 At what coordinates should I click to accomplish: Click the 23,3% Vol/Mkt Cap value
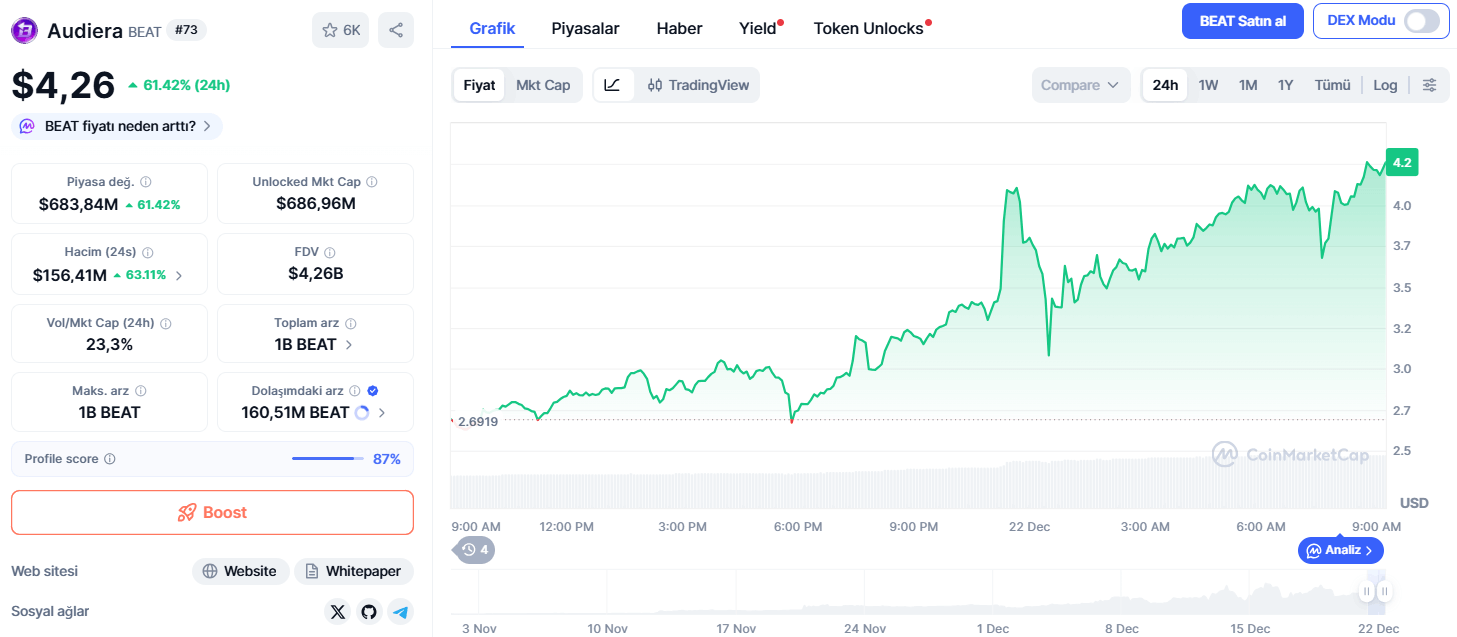coord(109,344)
